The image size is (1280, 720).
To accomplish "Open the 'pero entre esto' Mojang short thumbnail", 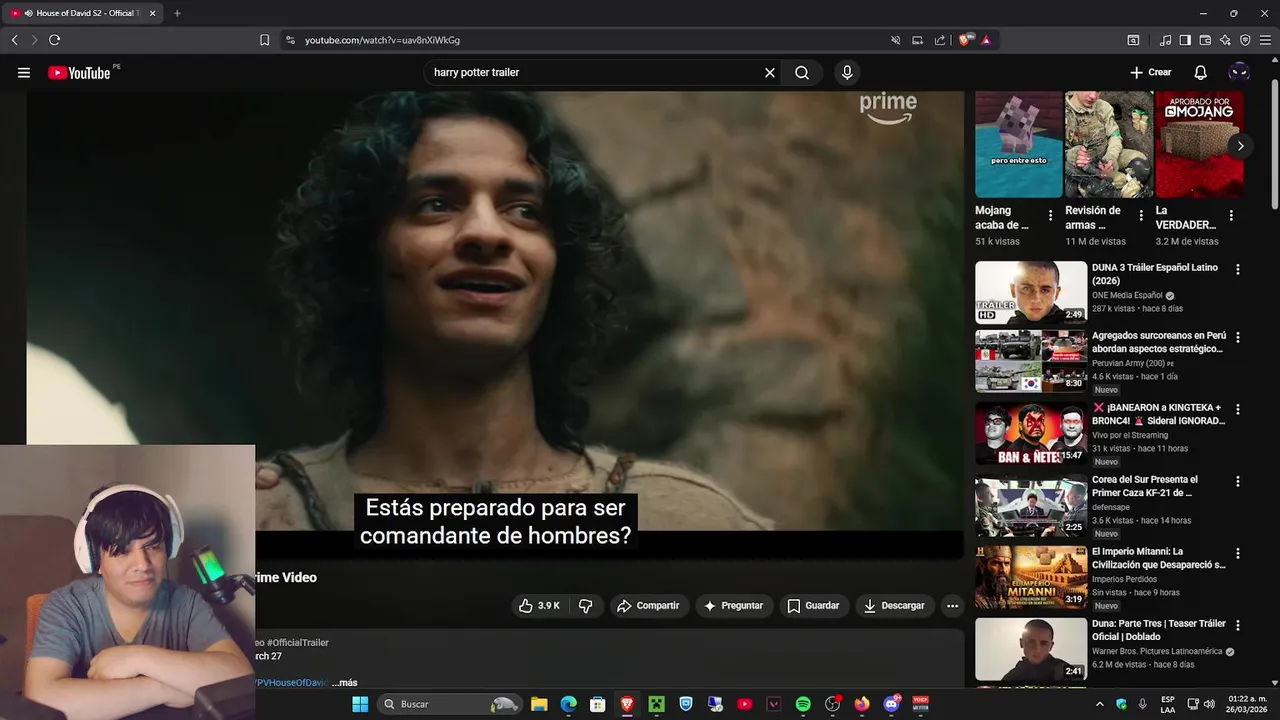I will (1019, 144).
